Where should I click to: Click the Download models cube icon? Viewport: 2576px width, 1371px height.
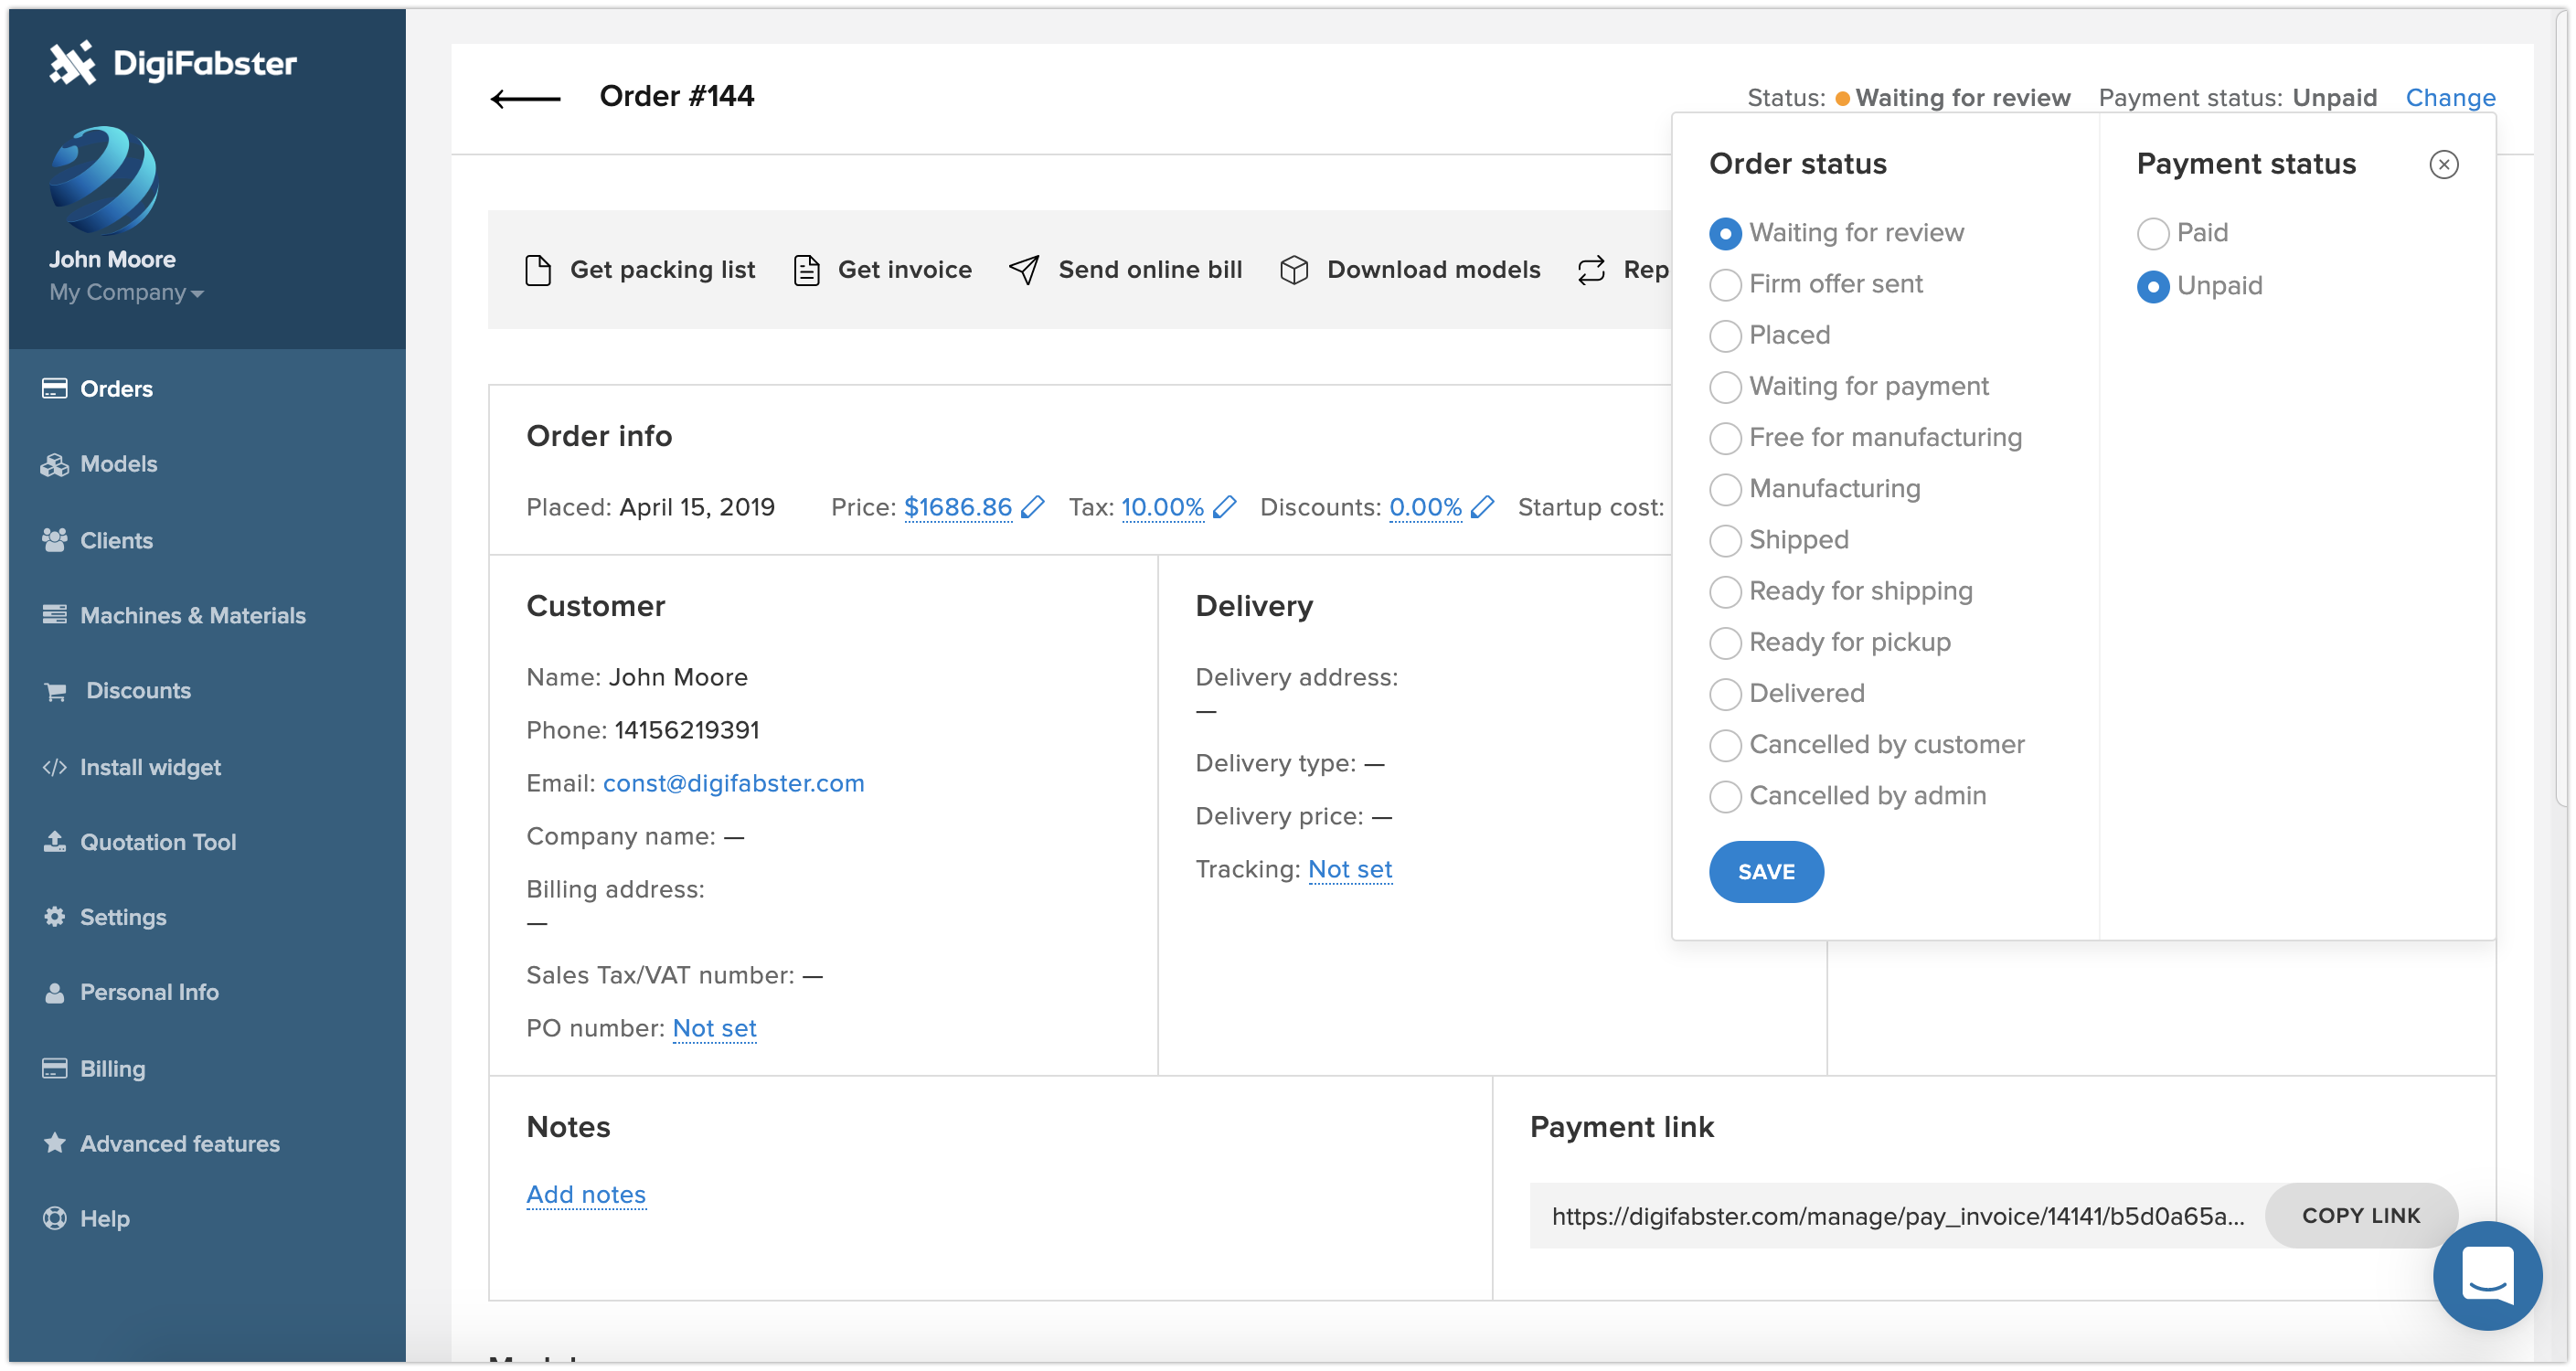tap(1294, 270)
